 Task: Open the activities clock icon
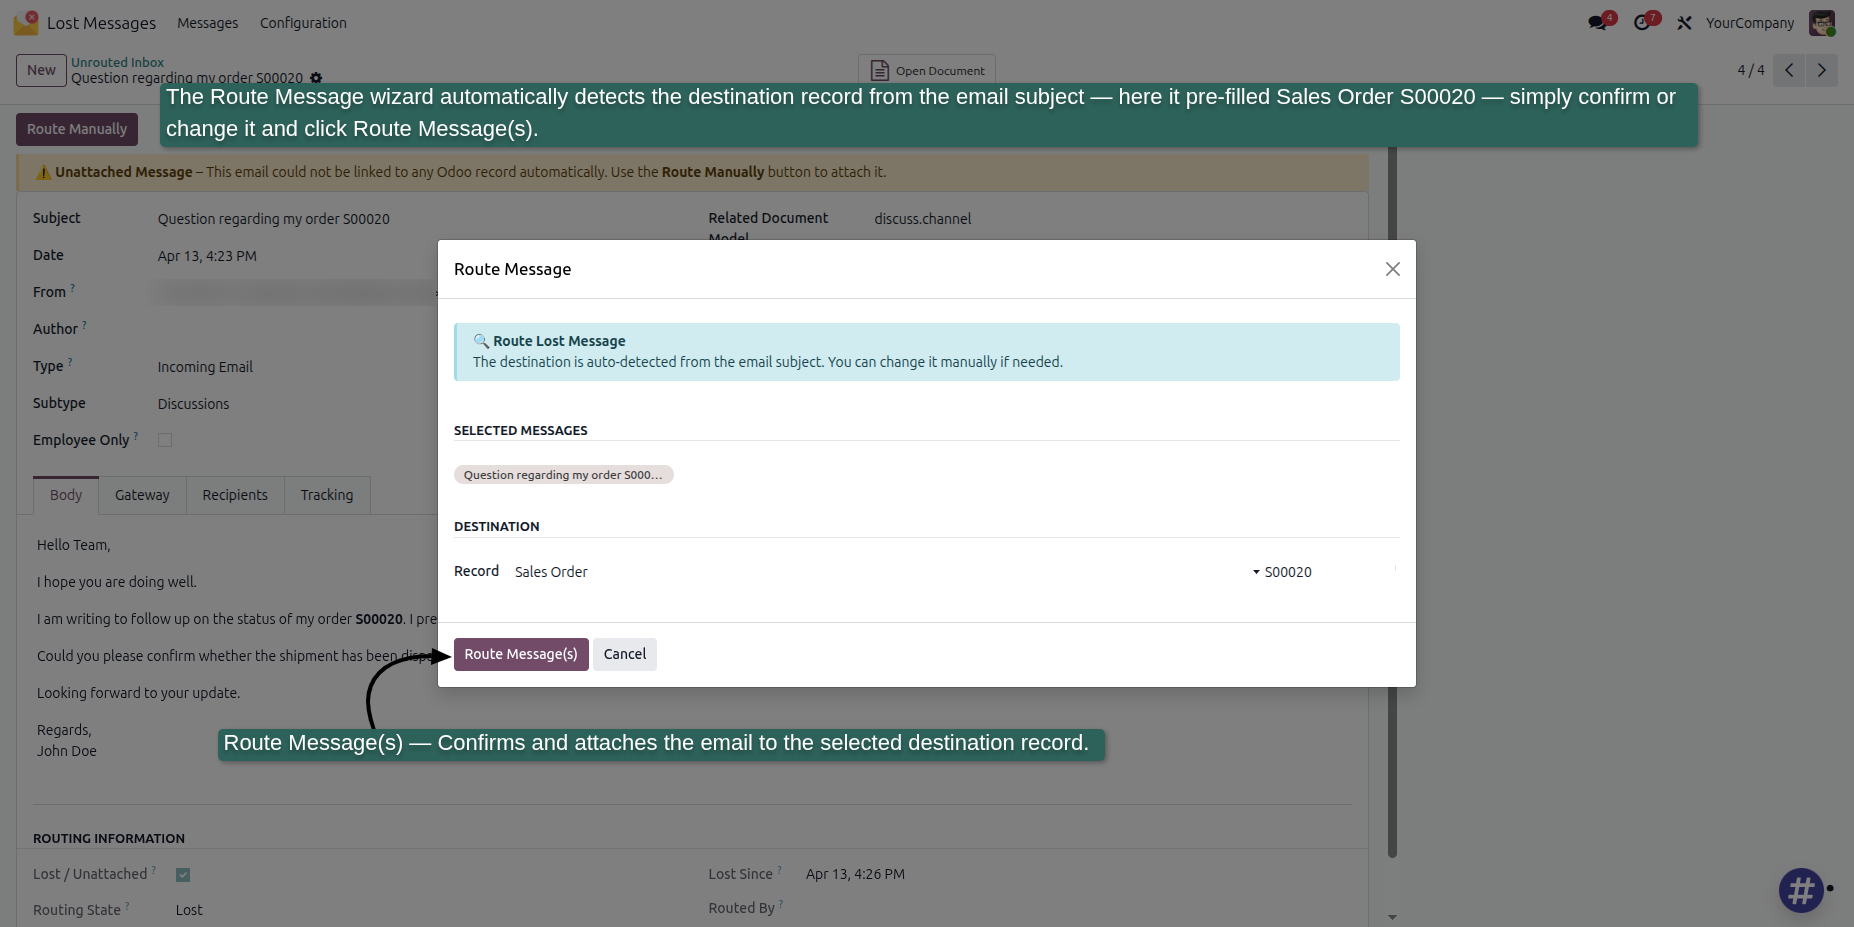pos(1643,22)
